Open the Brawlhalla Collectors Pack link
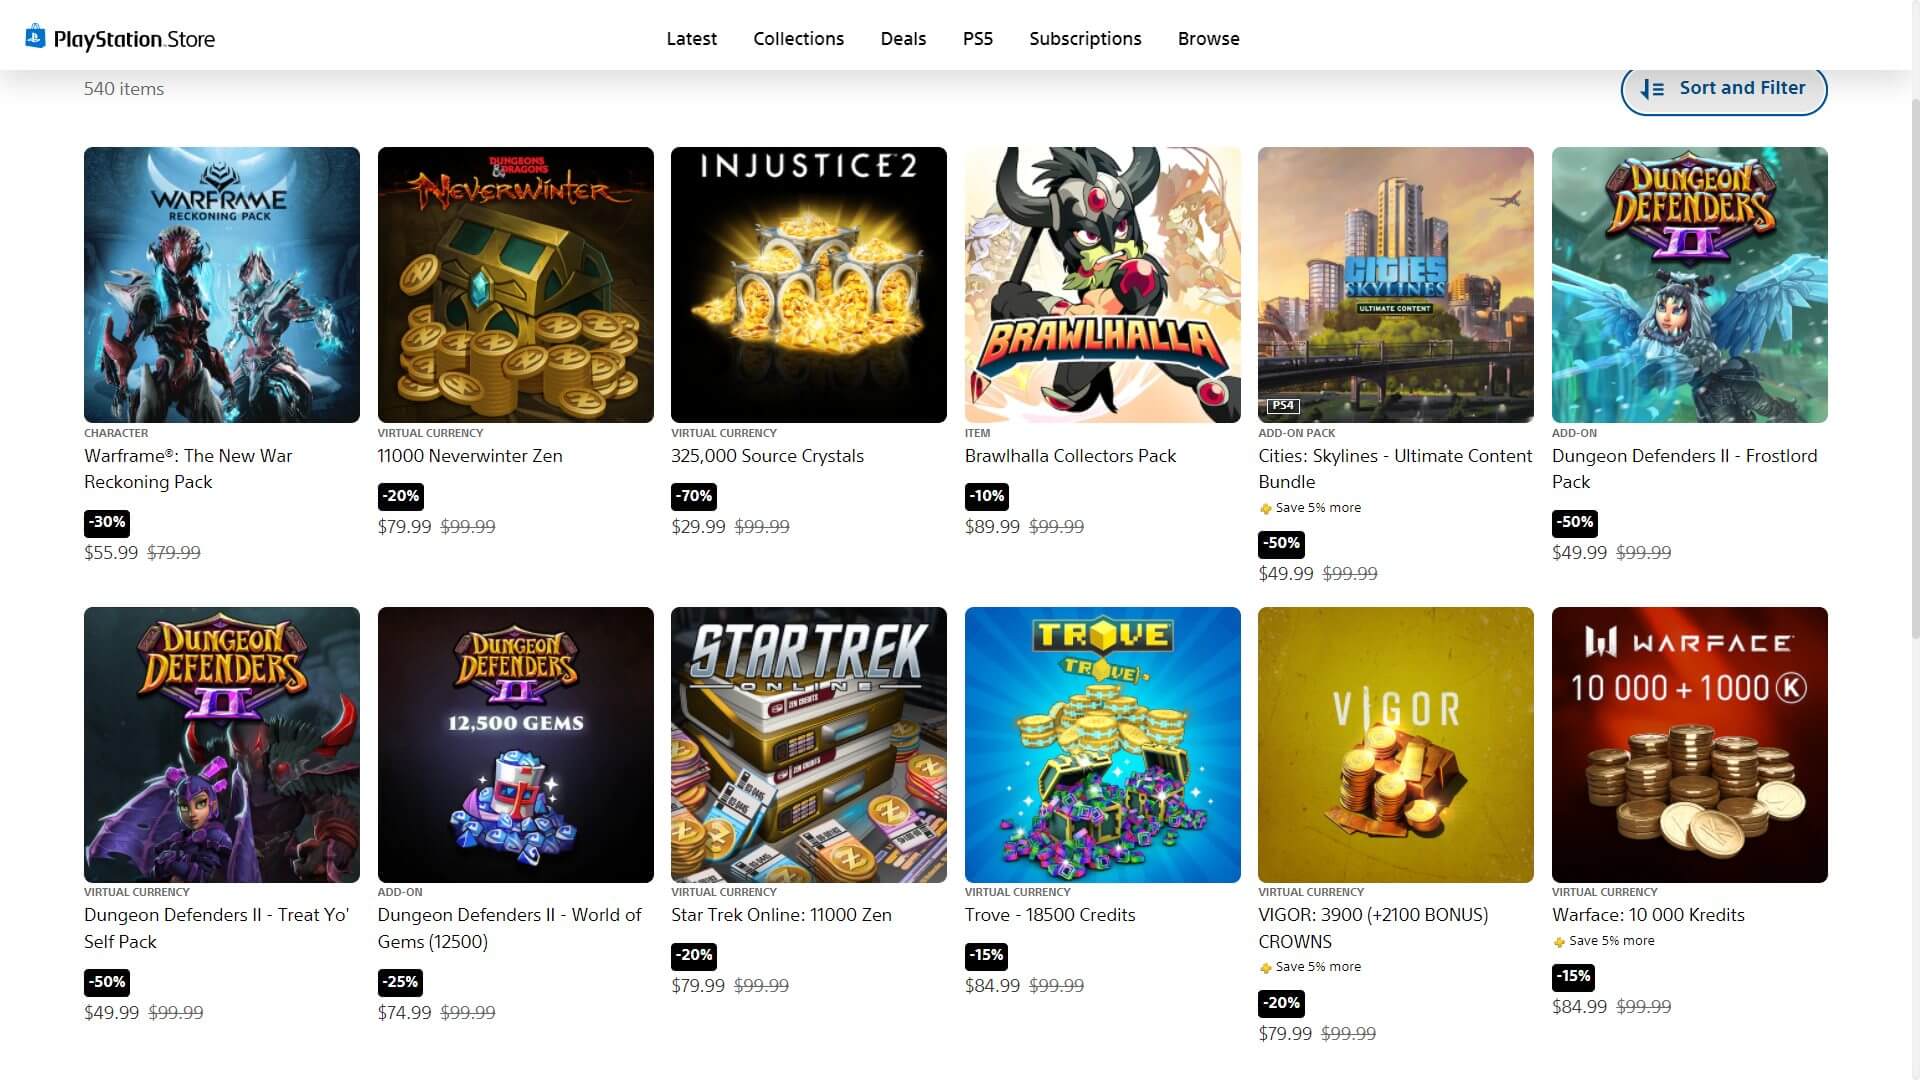1920x1080 pixels. point(1070,456)
